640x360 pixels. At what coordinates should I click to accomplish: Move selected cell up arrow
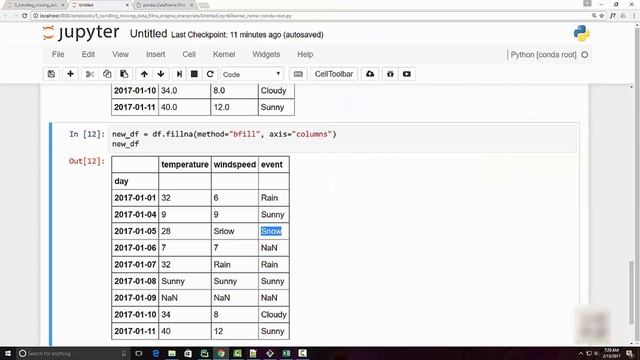tap(144, 74)
